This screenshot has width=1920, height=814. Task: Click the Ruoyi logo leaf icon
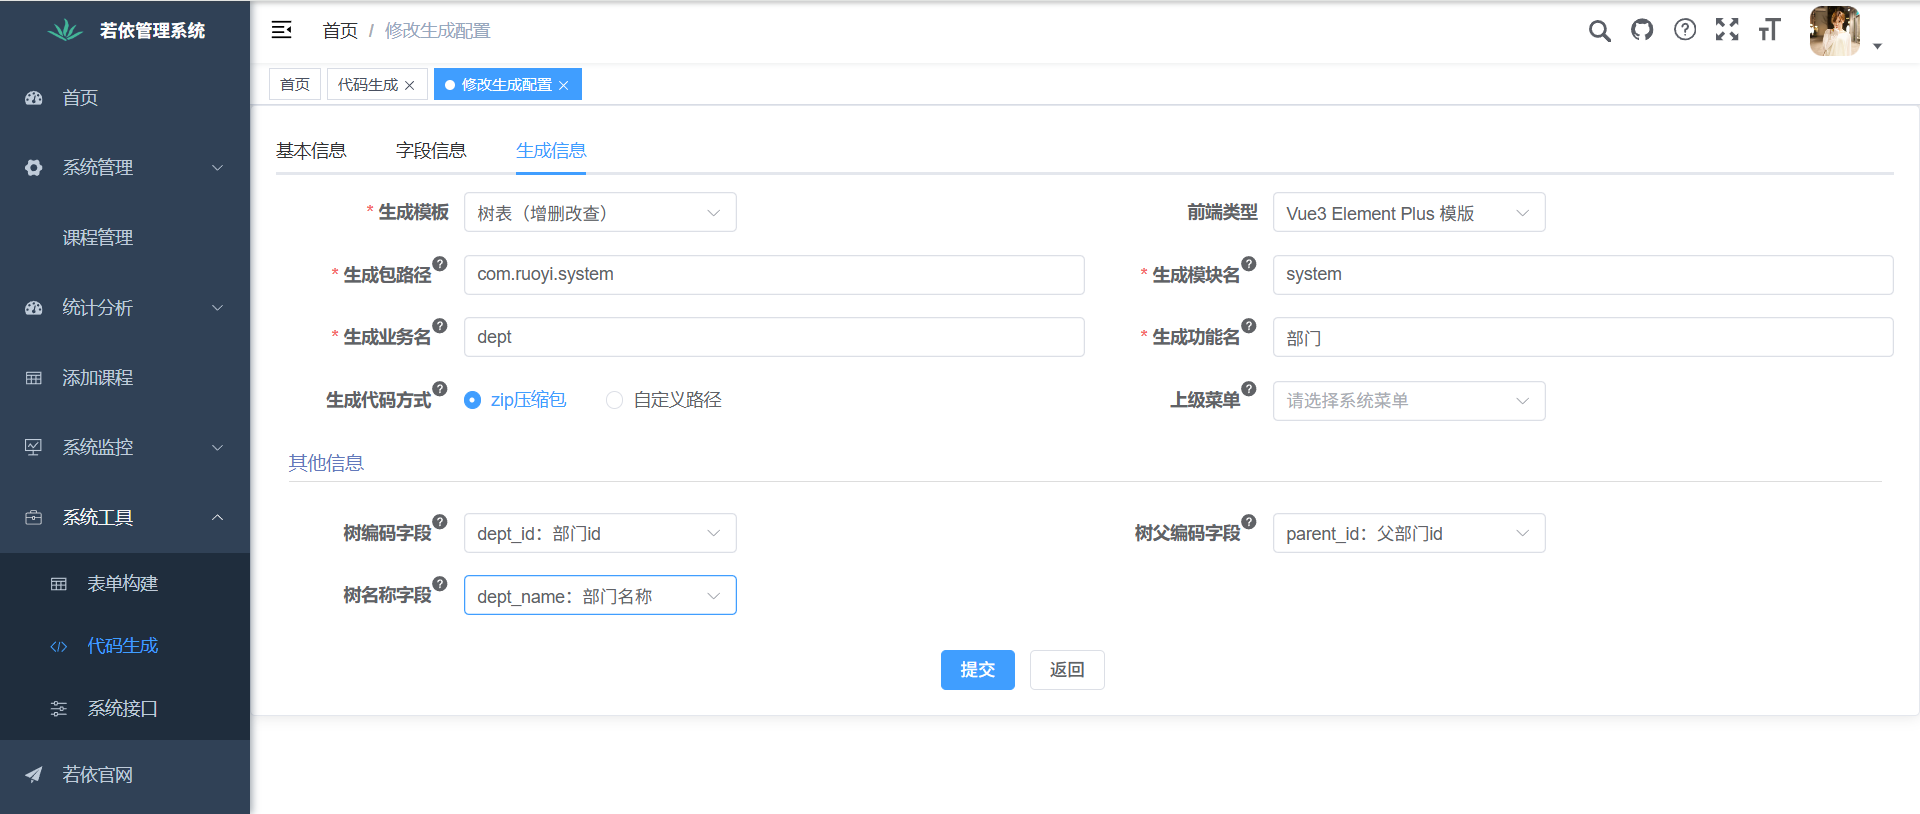click(65, 30)
